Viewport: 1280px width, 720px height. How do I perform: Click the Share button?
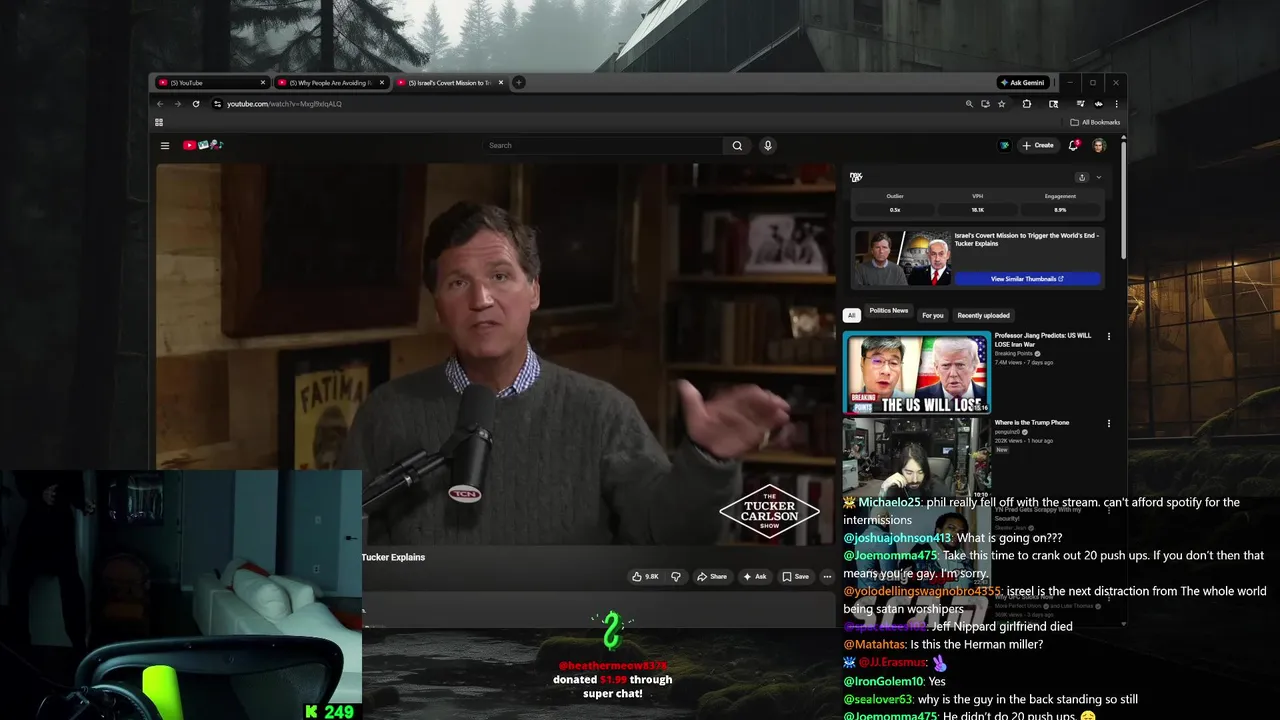[712, 576]
